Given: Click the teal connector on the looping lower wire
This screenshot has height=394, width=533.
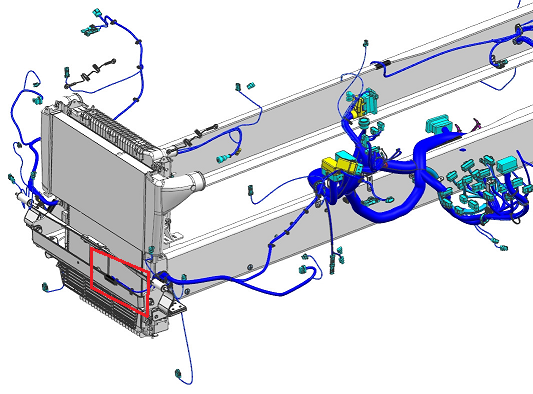Looking at the screenshot, I should tap(303, 270).
